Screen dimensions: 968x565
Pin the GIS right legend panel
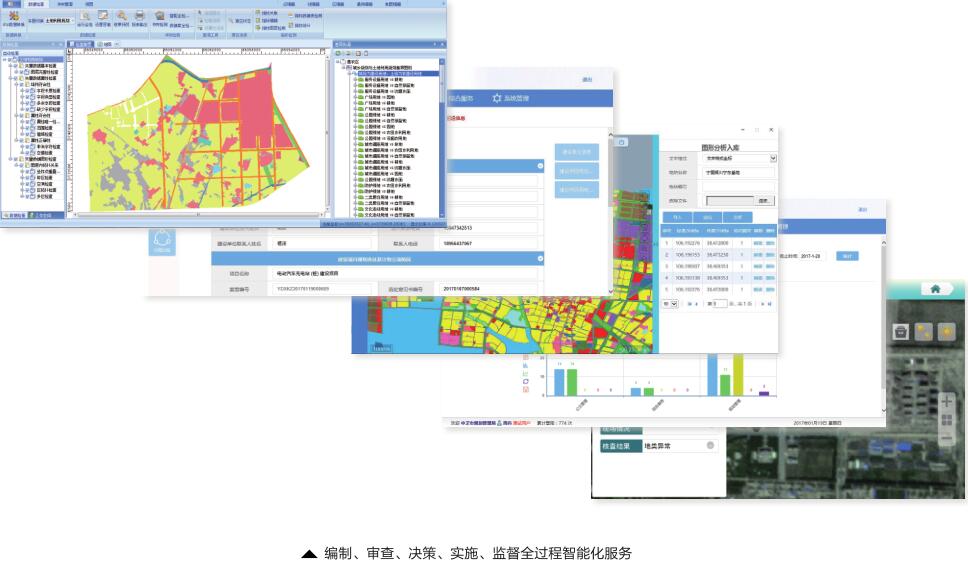(x=435, y=44)
